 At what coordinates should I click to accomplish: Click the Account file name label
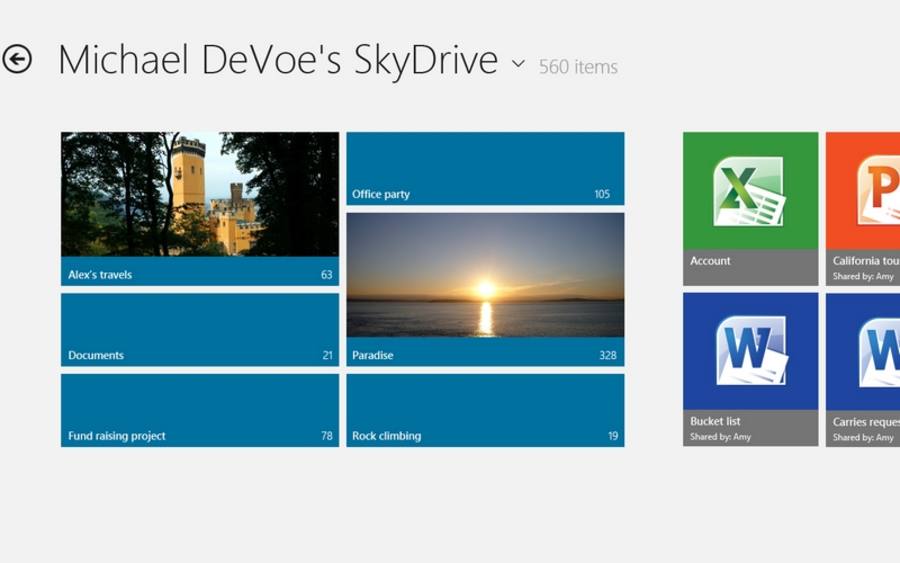click(x=710, y=261)
